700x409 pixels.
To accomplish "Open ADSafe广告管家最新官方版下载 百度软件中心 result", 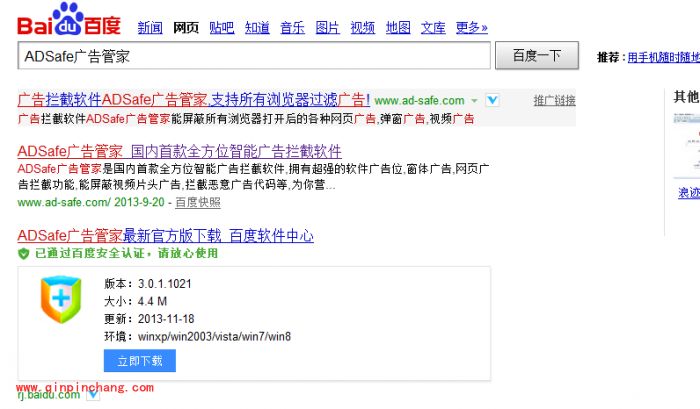I will point(166,235).
